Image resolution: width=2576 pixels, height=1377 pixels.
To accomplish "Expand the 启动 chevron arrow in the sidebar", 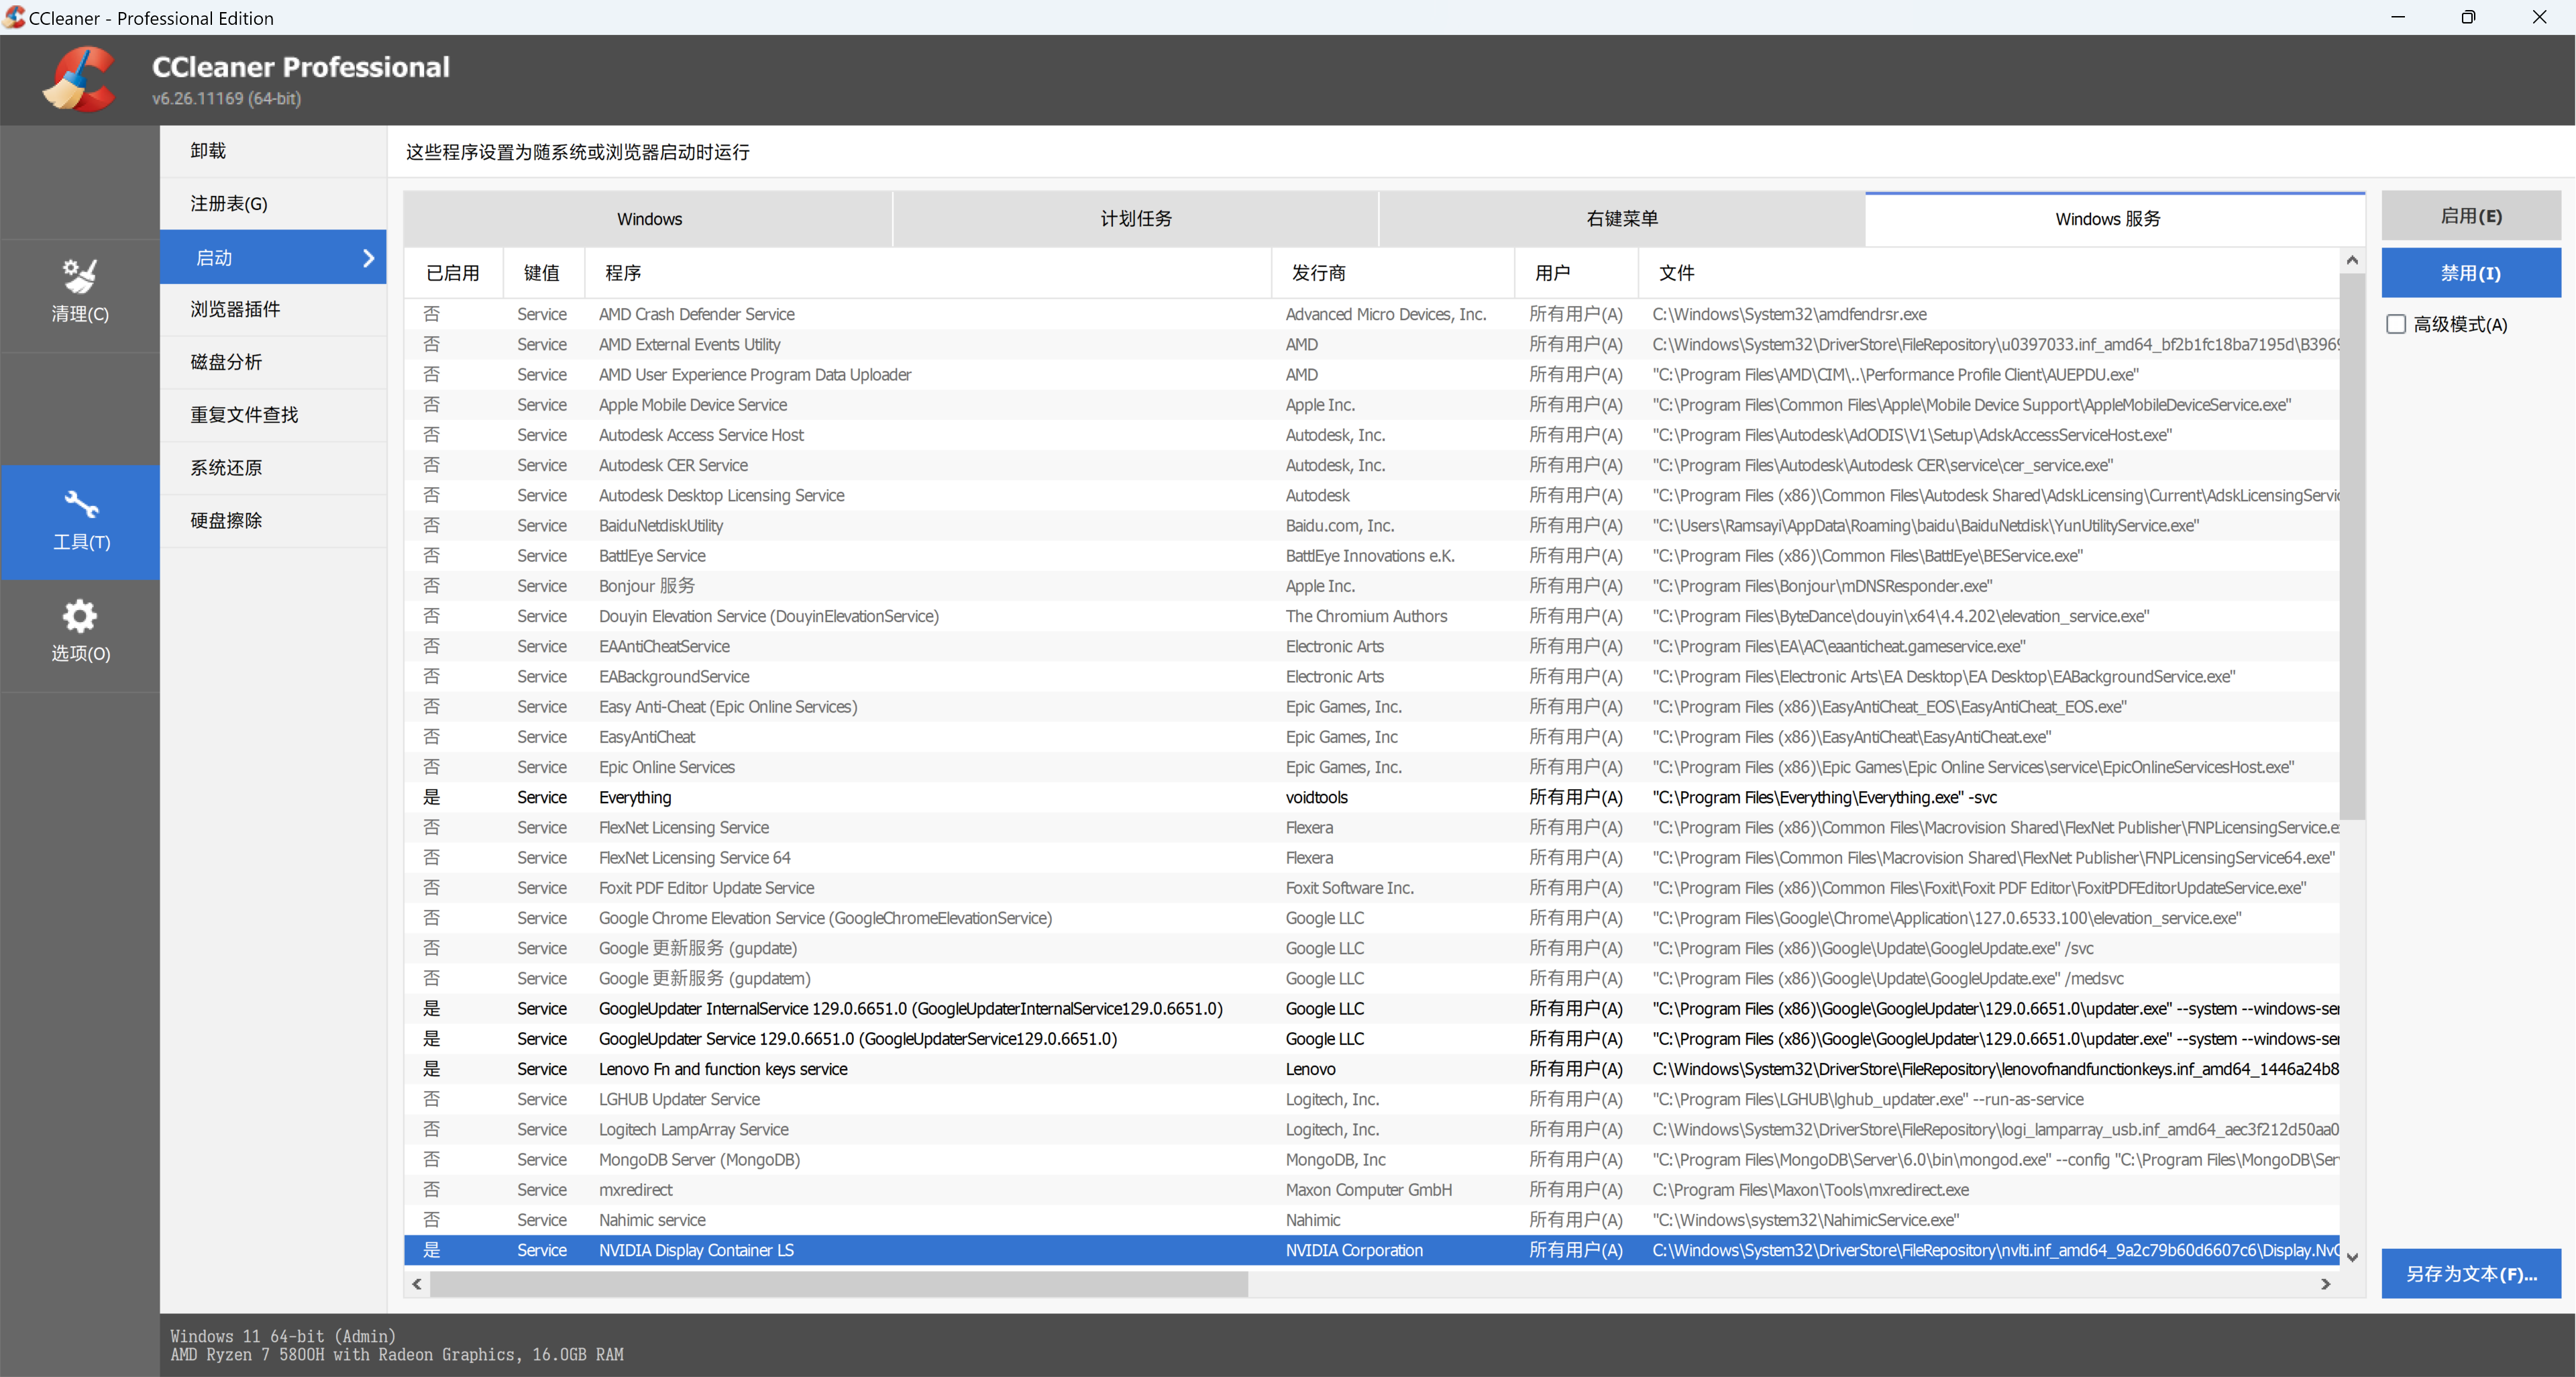I will click(368, 258).
